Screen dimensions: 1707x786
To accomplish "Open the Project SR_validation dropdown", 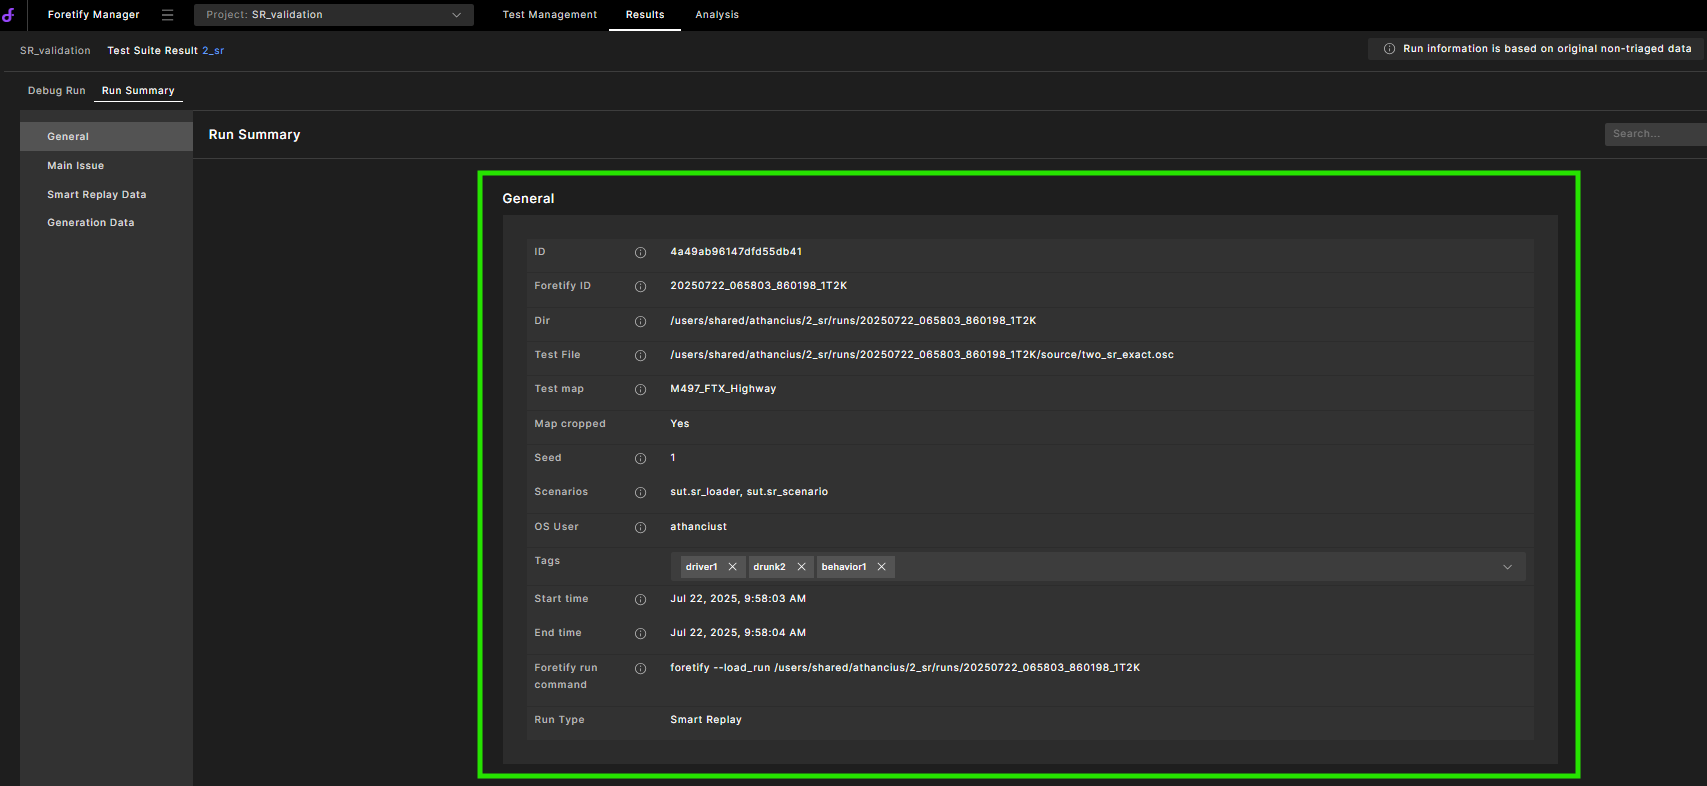I will (333, 15).
